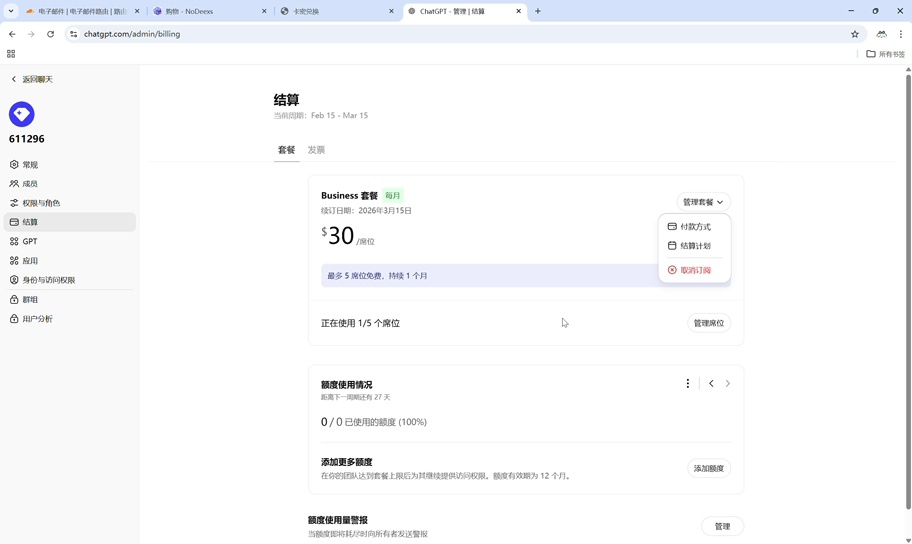912x544 pixels.
Task: Click the workspace avatar icon above 611296
Action: click(22, 114)
